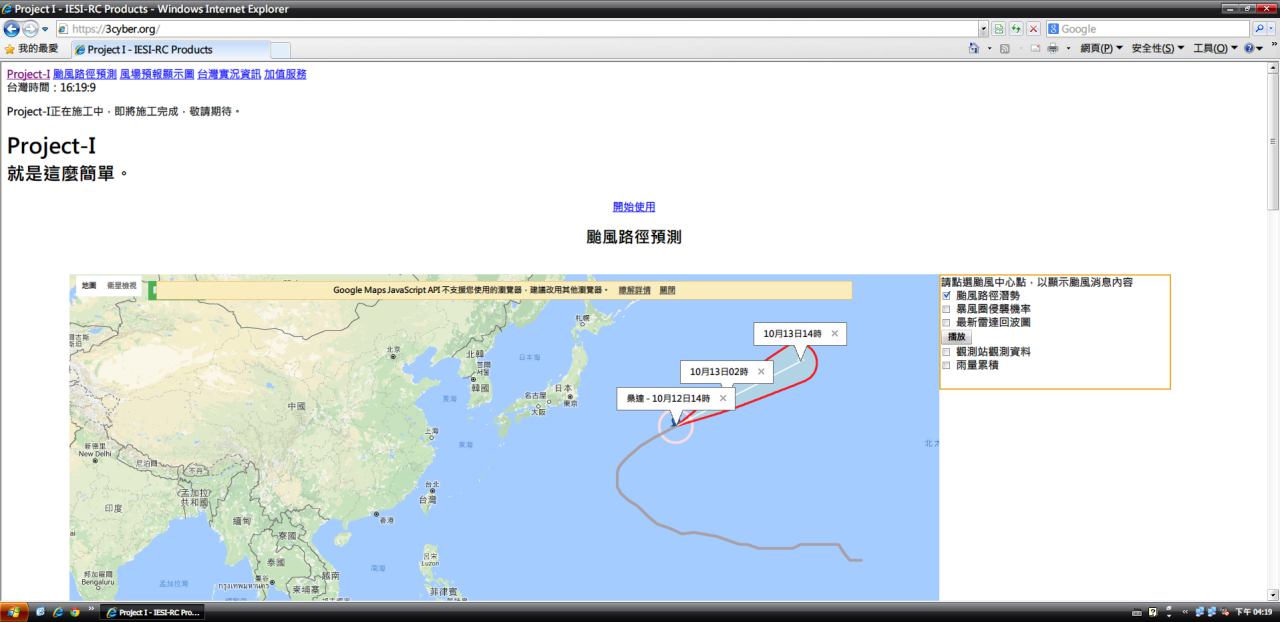Open the Print icon dropdown arrow
1280x622 pixels.
point(1068,48)
